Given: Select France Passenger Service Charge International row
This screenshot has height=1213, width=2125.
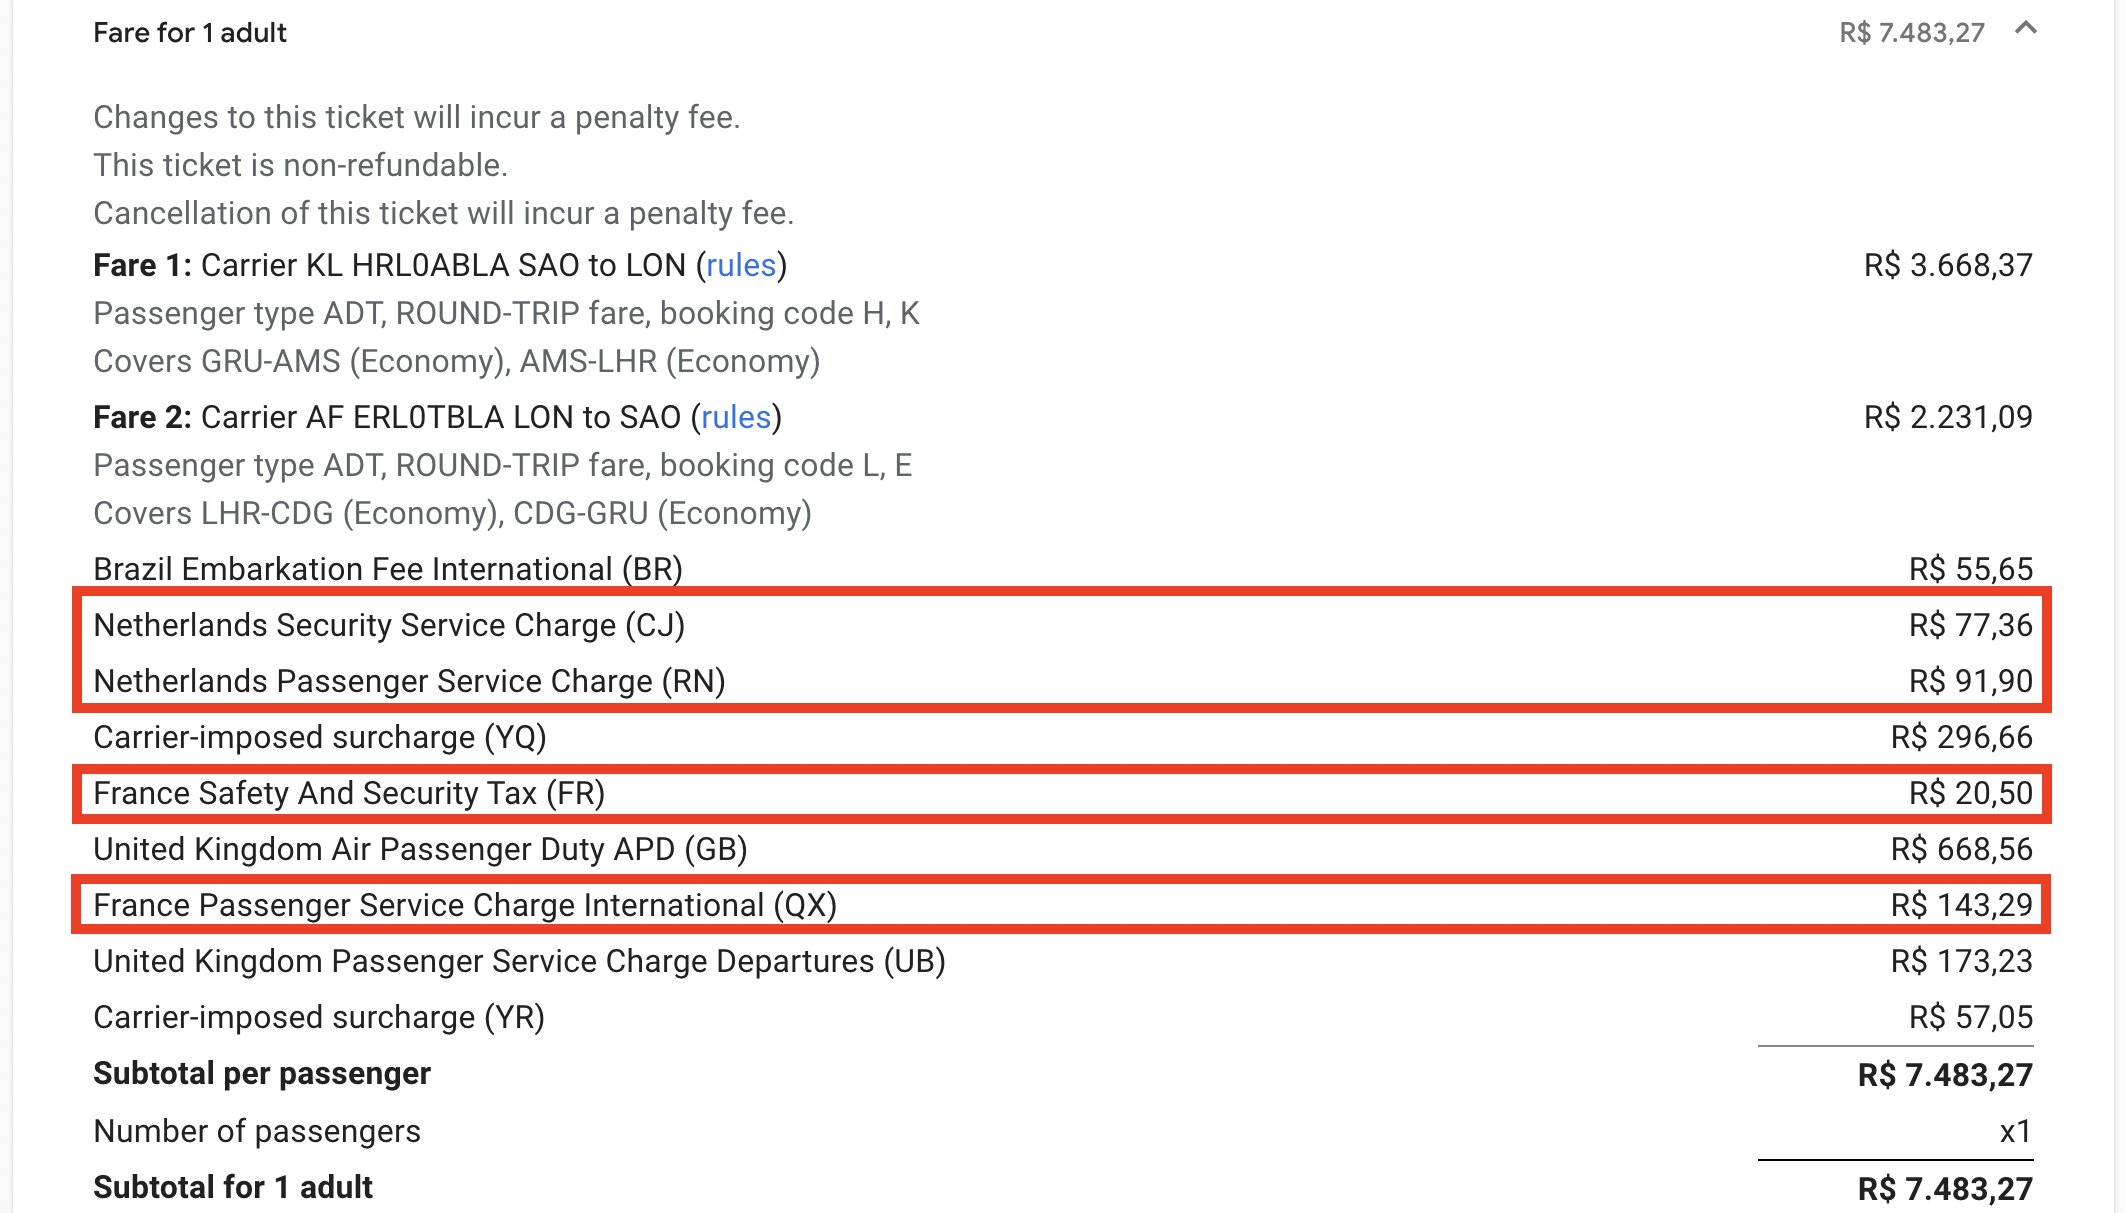Looking at the screenshot, I should 1063,905.
